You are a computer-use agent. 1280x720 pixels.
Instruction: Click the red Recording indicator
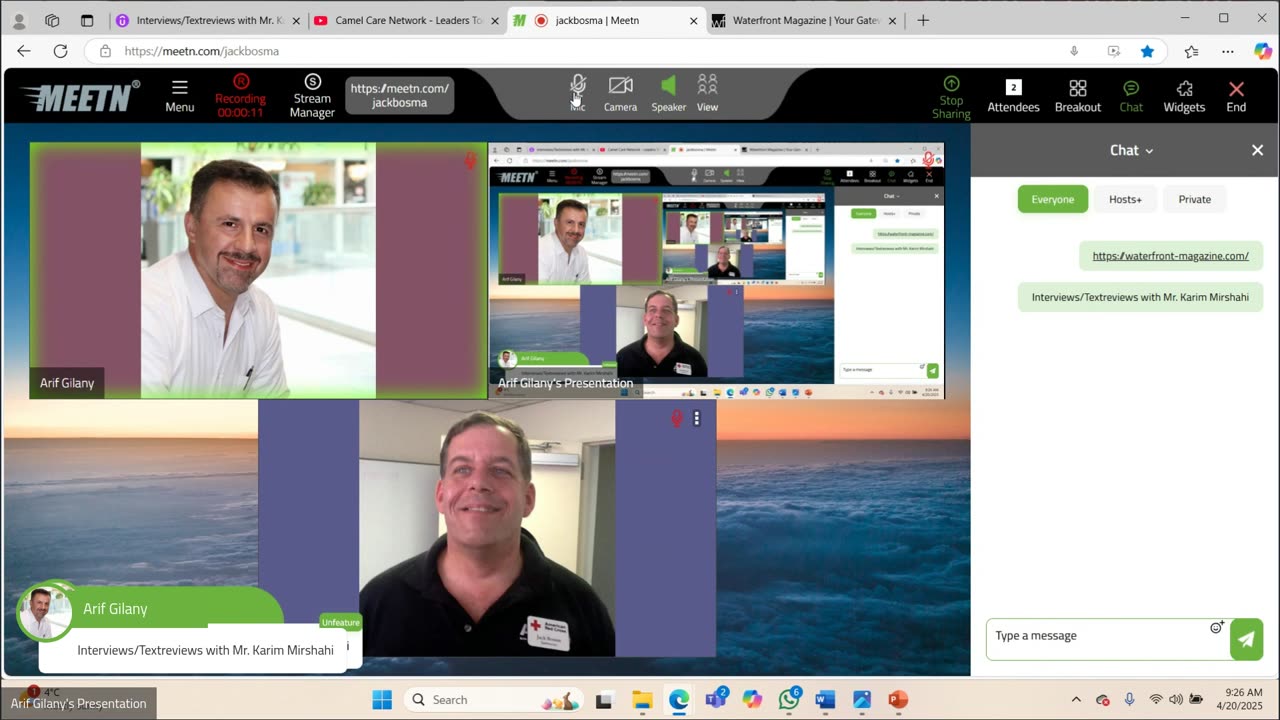240,95
